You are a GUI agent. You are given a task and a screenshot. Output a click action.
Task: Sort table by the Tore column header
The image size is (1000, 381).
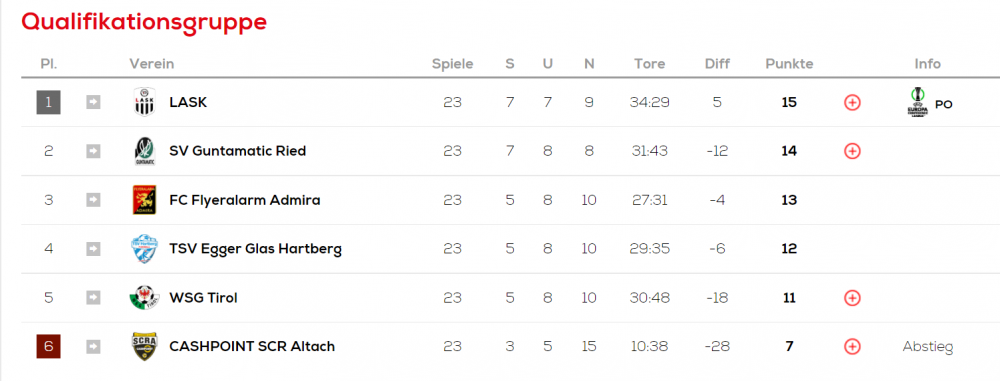[x=649, y=64]
